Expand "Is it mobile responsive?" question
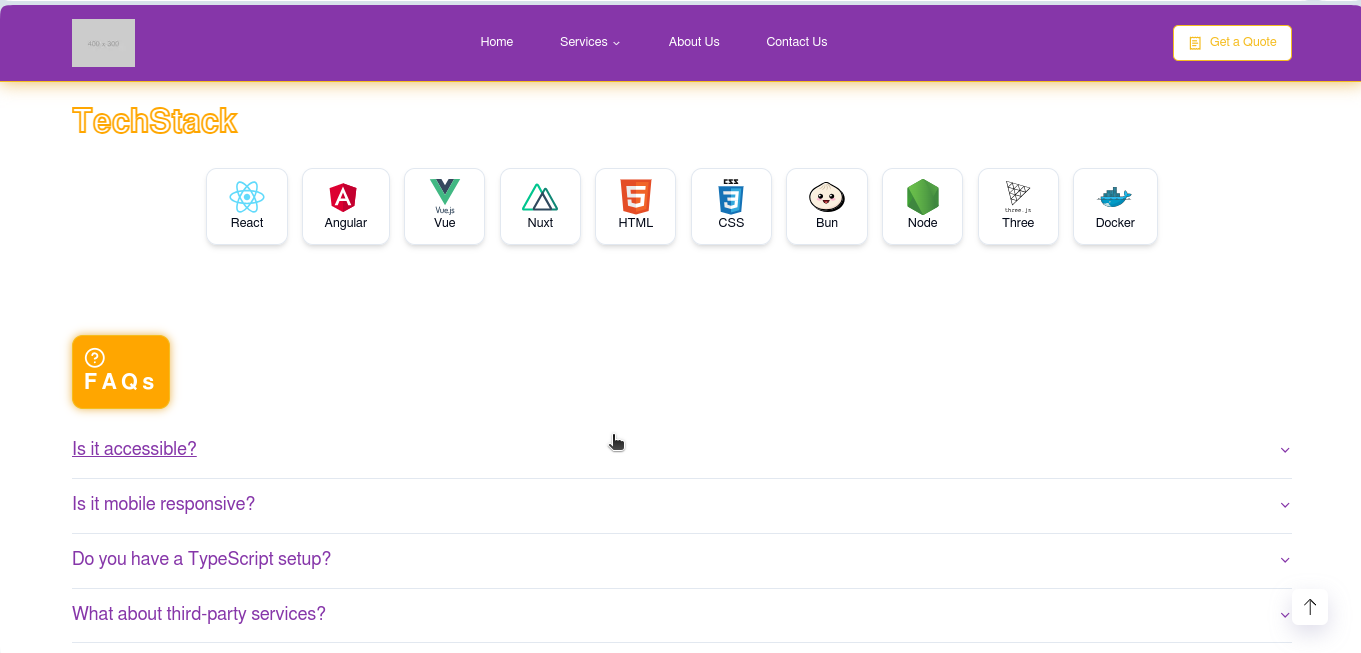 (681, 504)
